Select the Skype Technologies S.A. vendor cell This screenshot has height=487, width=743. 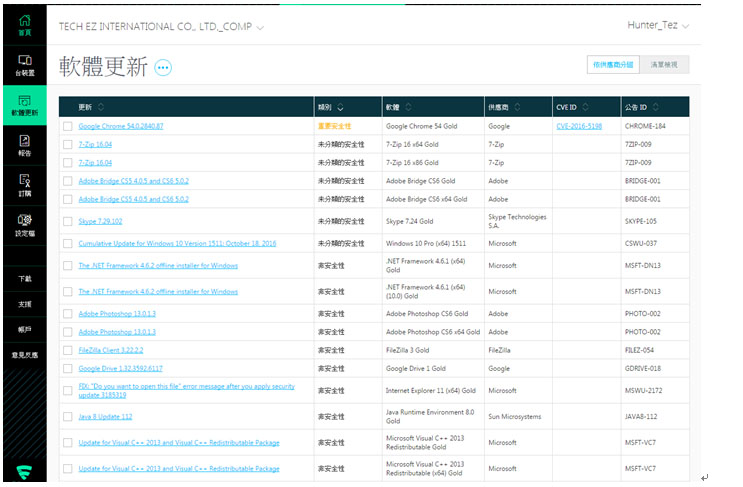pyautogui.click(x=517, y=221)
